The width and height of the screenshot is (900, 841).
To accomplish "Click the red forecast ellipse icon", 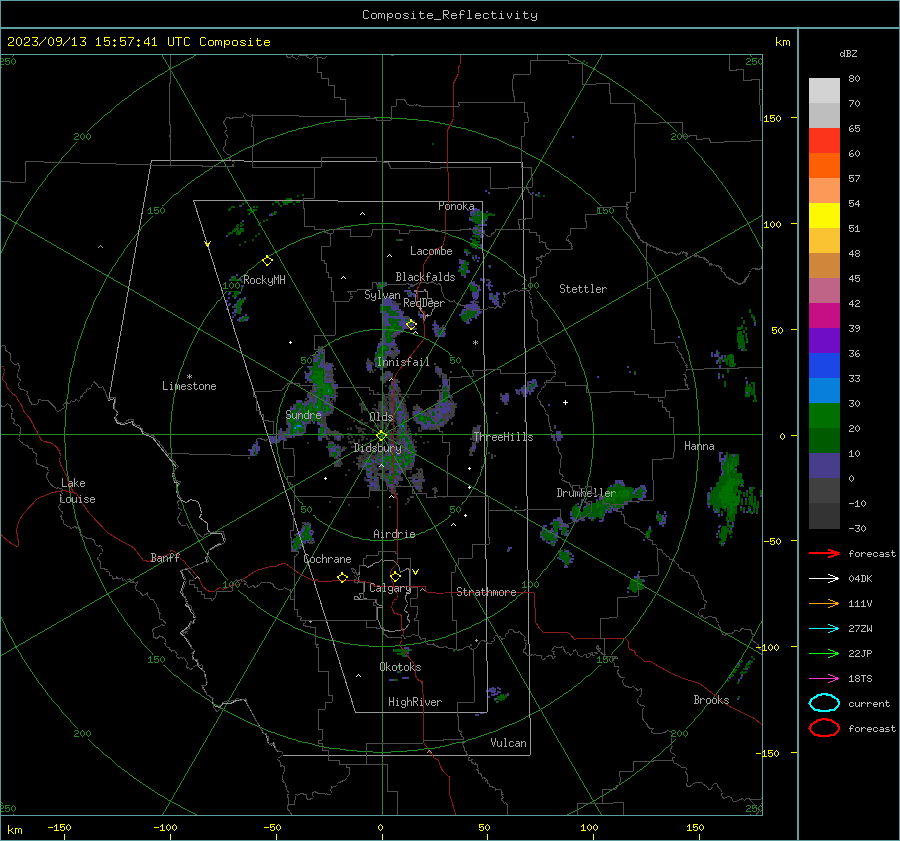I will pos(824,728).
